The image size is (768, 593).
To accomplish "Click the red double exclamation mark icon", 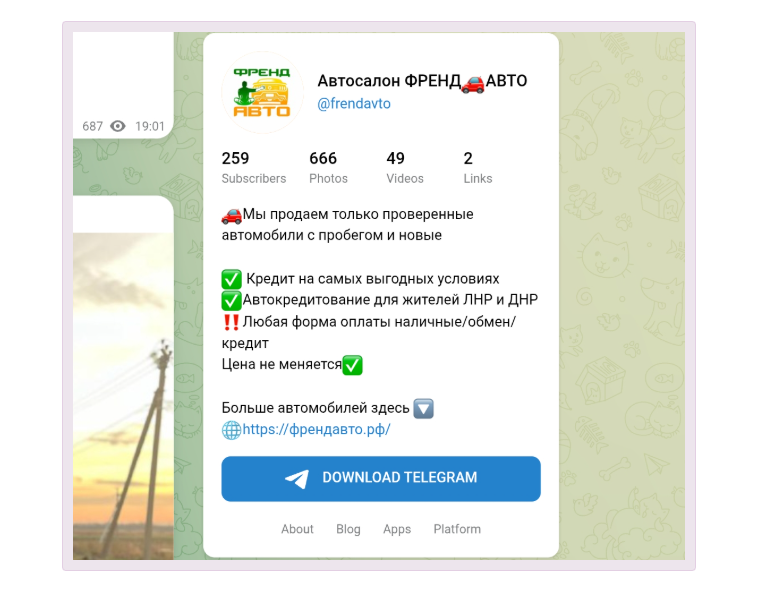I will click(x=231, y=322).
